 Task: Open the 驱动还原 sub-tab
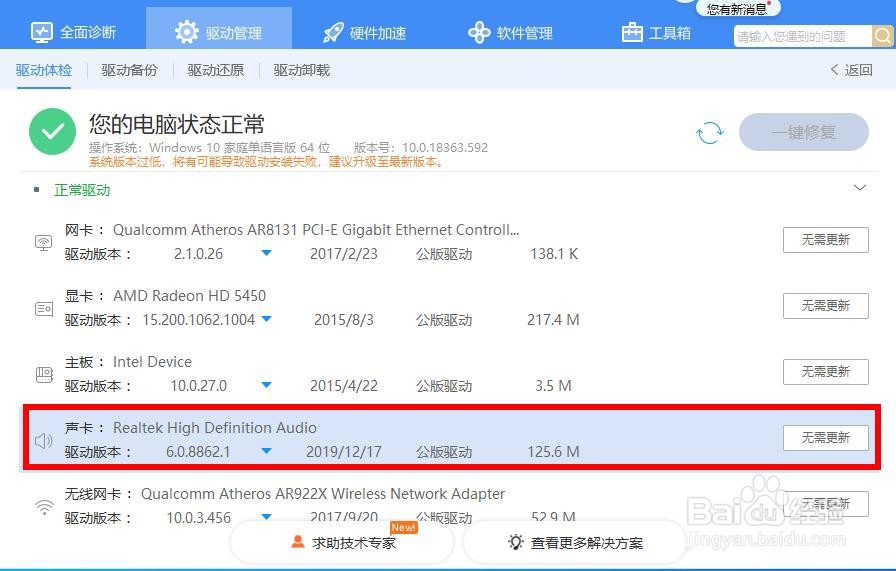[x=215, y=70]
